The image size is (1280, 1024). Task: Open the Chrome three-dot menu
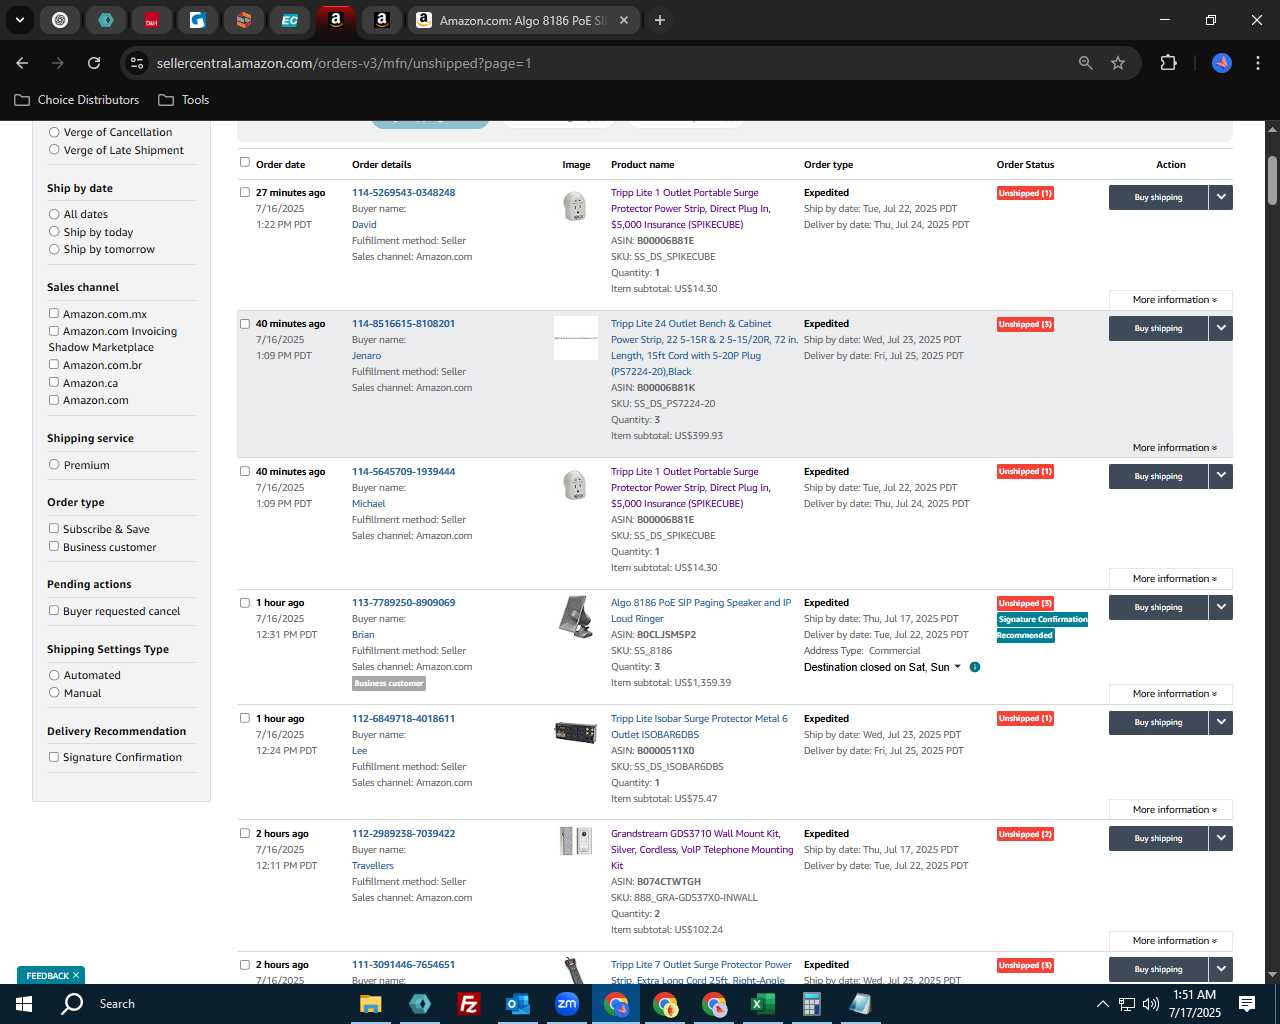click(x=1256, y=63)
